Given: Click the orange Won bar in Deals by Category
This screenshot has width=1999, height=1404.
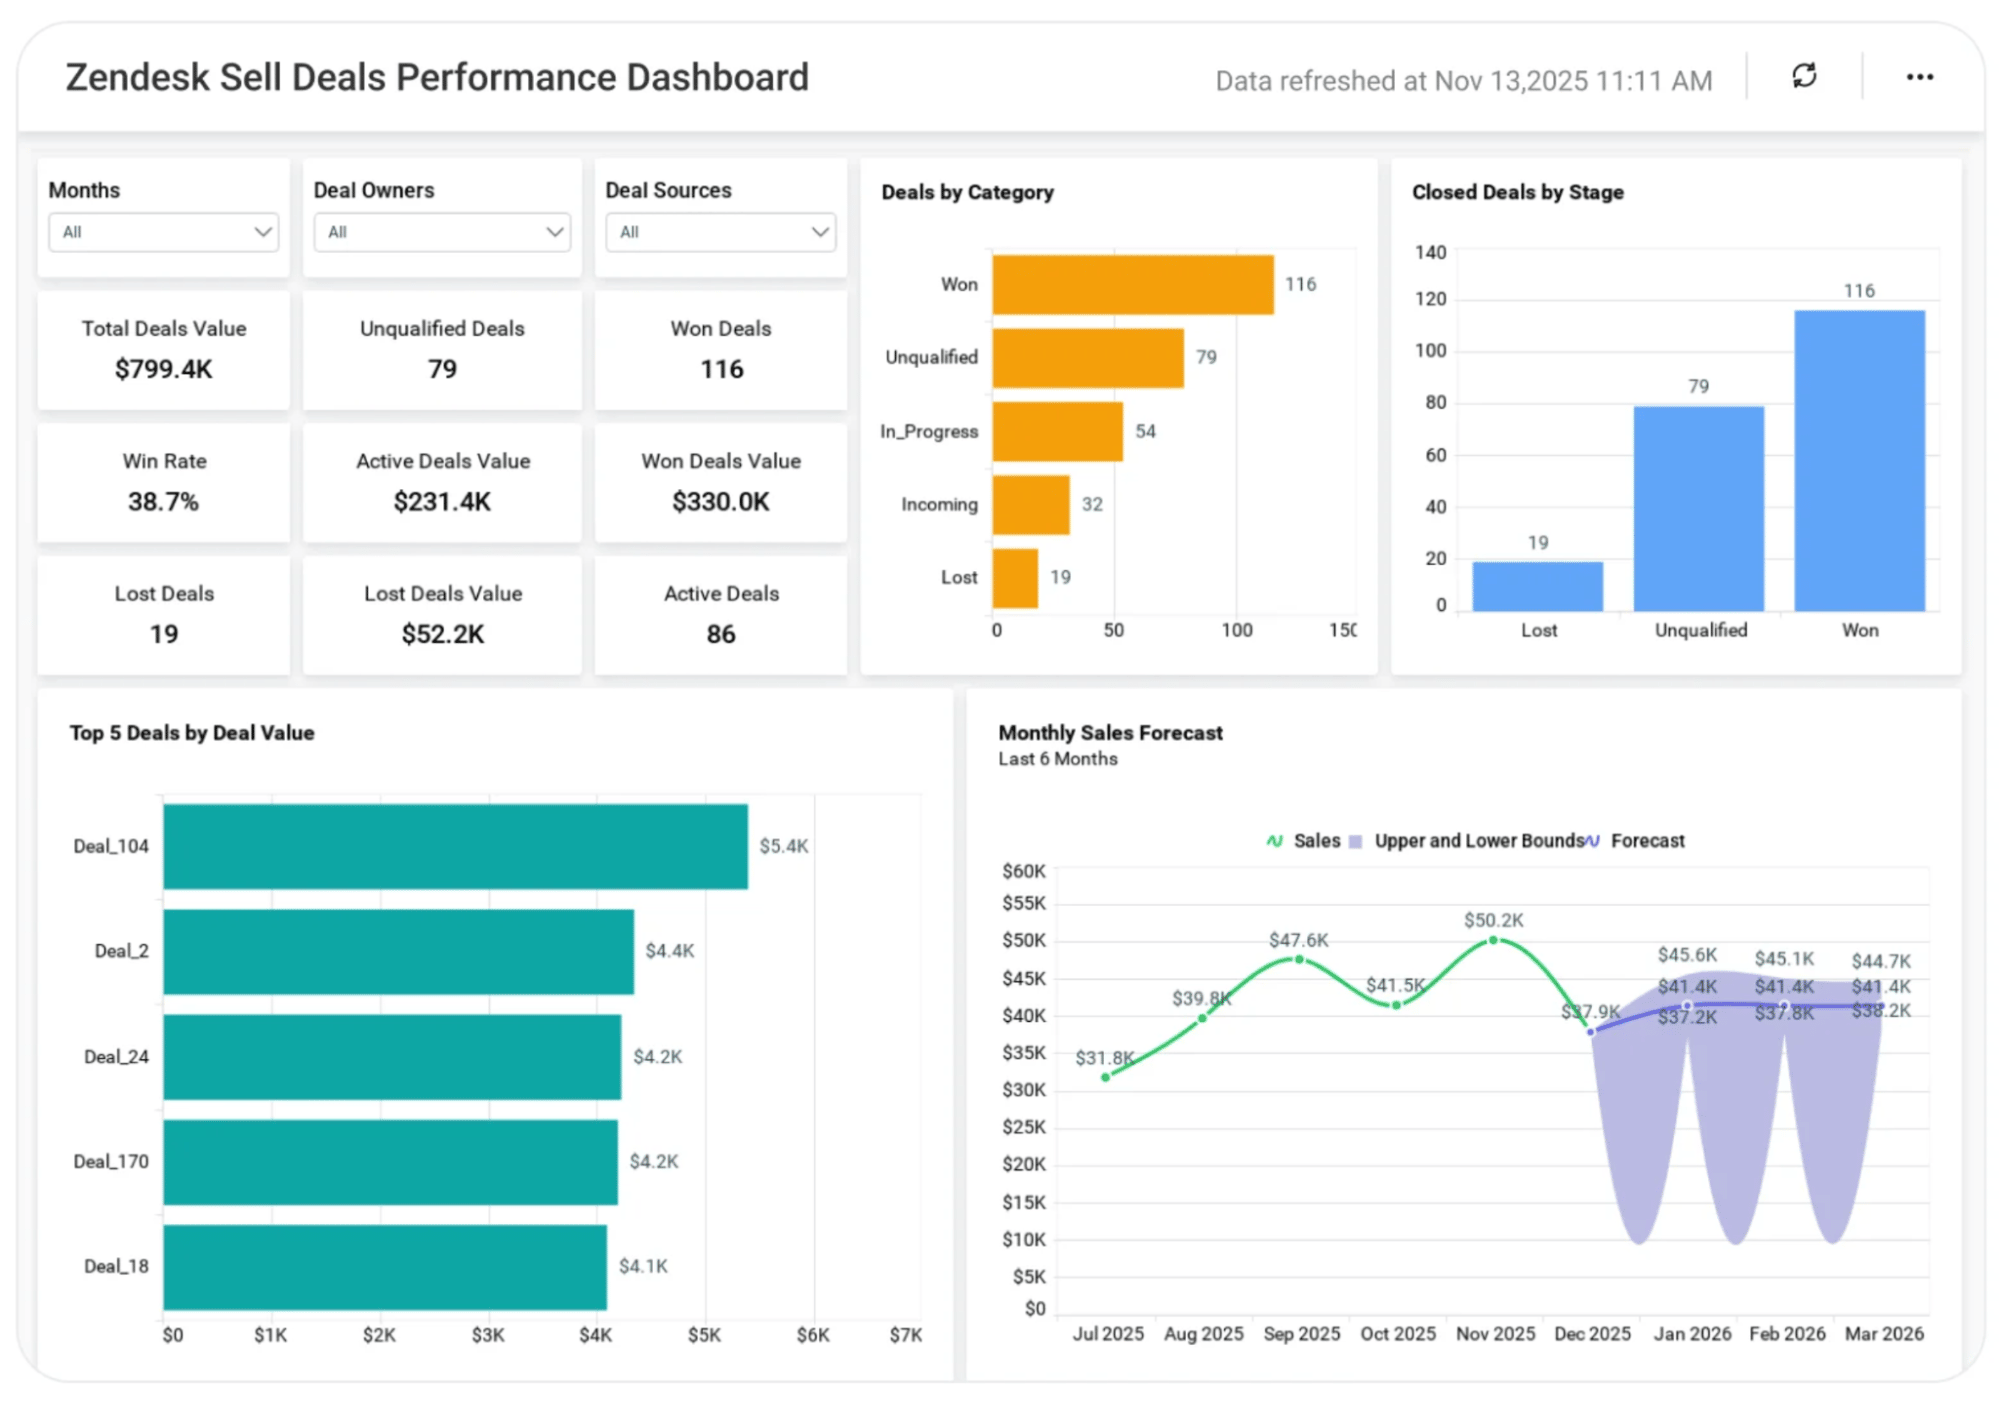Looking at the screenshot, I should click(x=1133, y=285).
